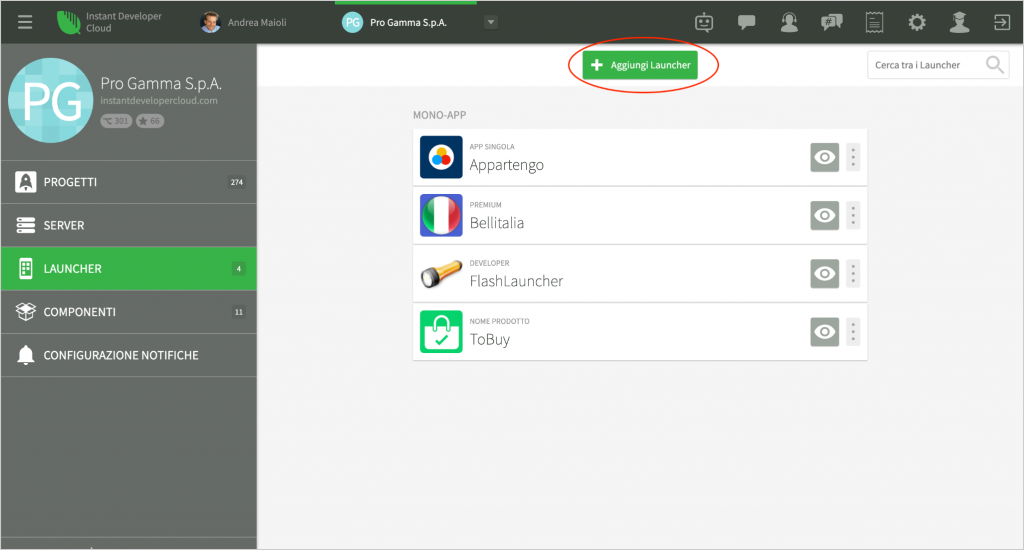Click the instantdevelopercloud.com text

tap(159, 101)
